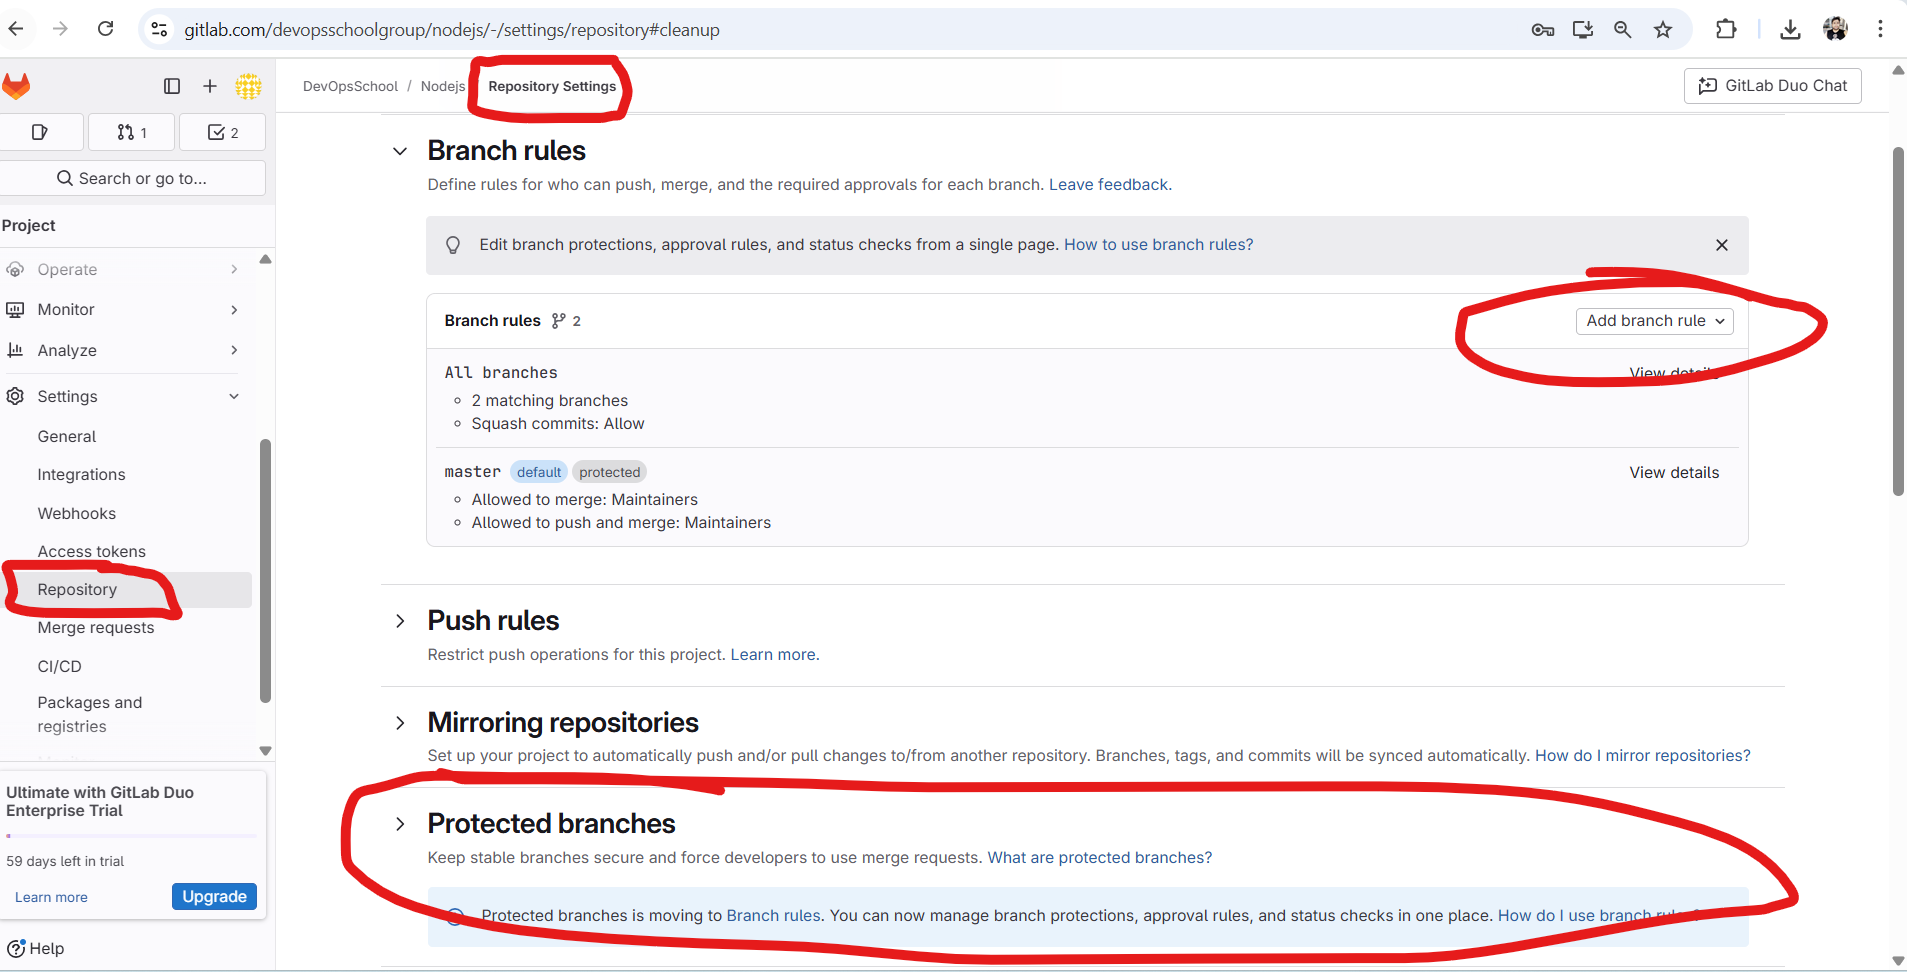The height and width of the screenshot is (972, 1907).
Task: Click the plus create-new icon
Action: (210, 86)
